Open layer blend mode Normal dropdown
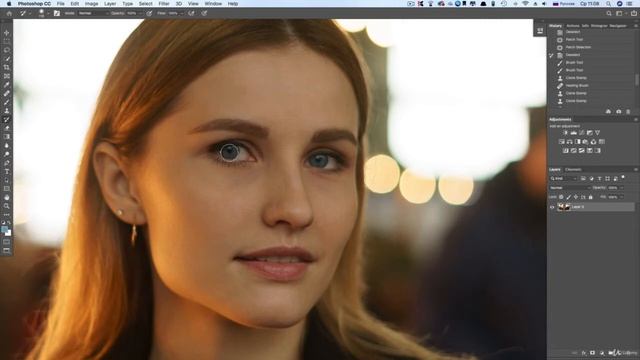Image resolution: width=640 pixels, height=360 pixels. tap(570, 188)
